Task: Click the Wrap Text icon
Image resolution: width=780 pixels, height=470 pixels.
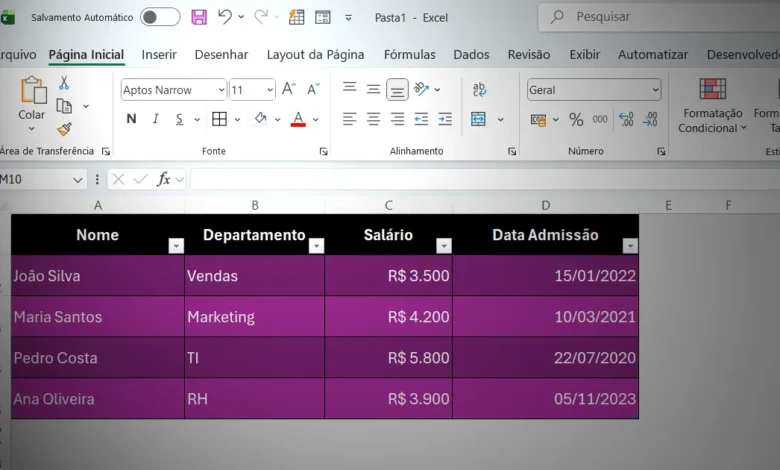Action: tap(479, 90)
